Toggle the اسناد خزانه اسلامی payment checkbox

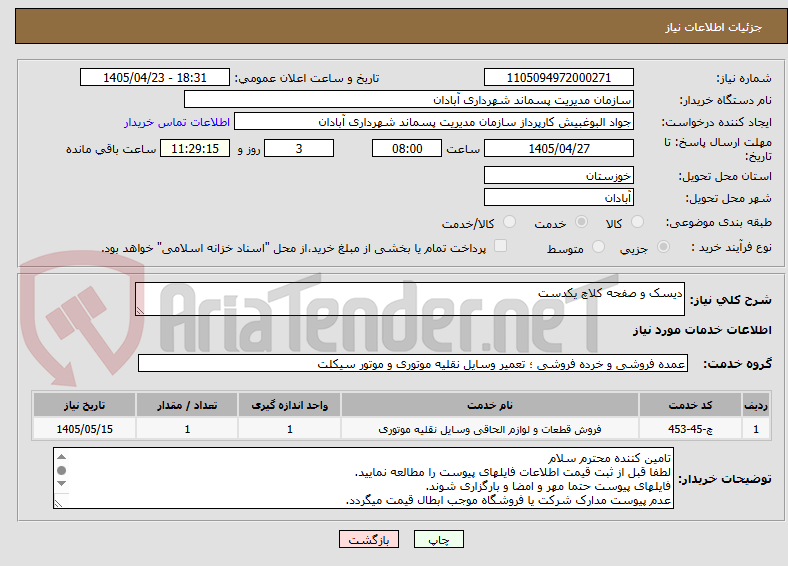point(500,246)
